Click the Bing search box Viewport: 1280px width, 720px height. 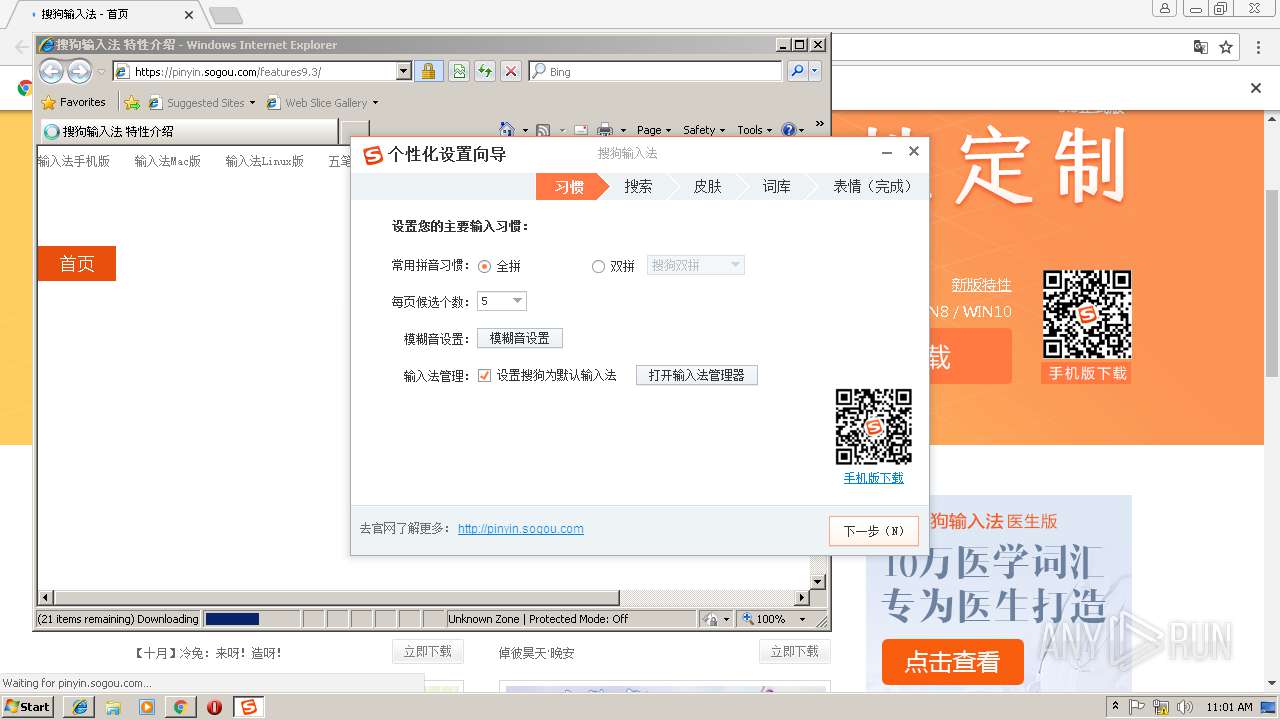pyautogui.click(x=655, y=71)
